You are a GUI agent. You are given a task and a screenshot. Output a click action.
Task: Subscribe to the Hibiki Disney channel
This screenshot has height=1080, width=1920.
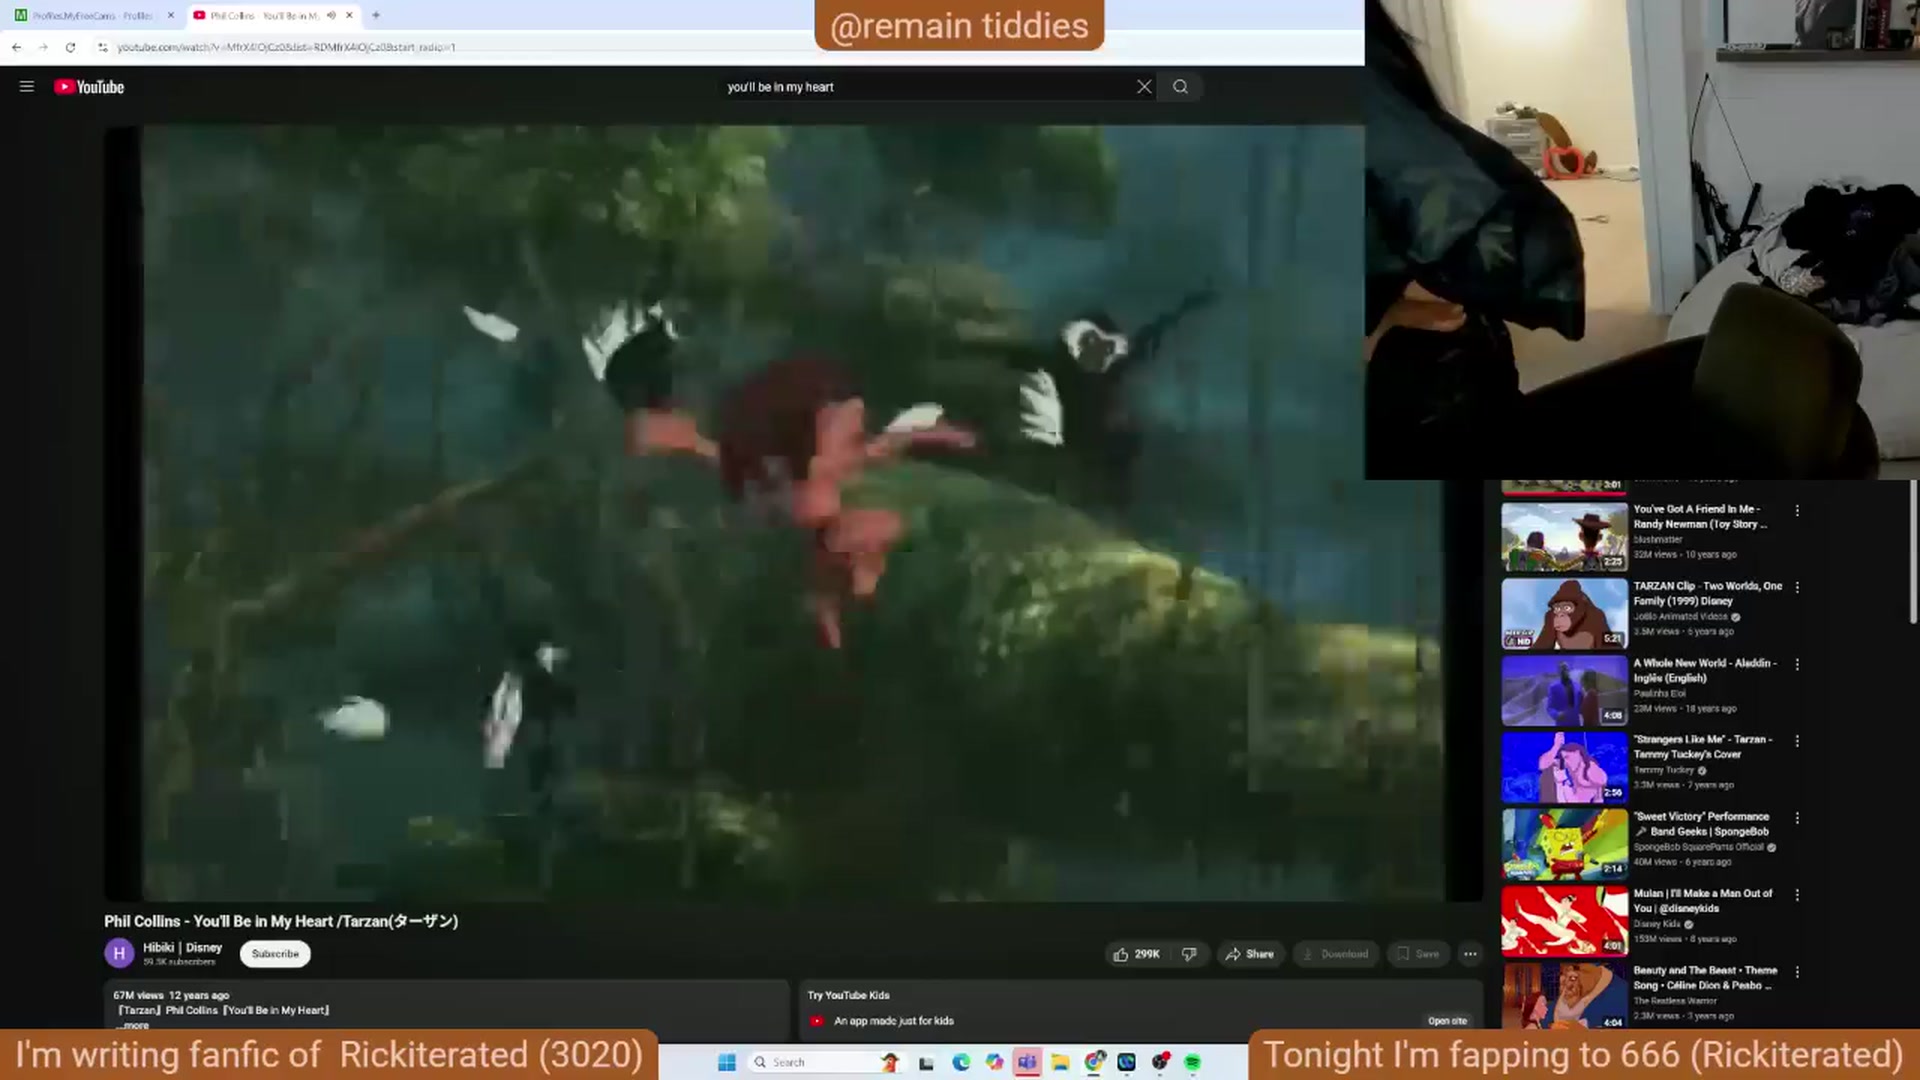pos(275,954)
